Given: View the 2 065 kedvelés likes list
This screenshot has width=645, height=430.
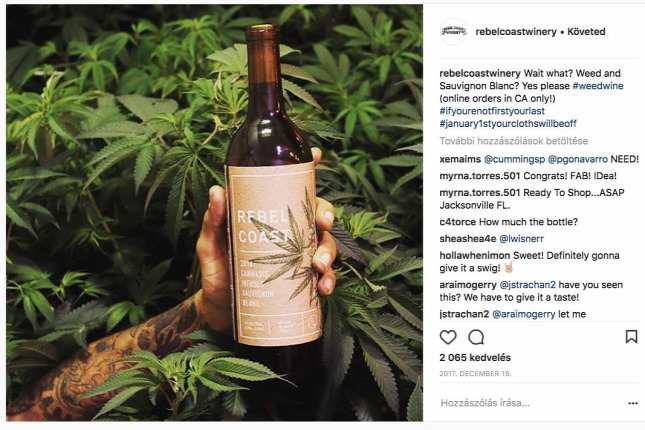Looking at the screenshot, I should 475,358.
